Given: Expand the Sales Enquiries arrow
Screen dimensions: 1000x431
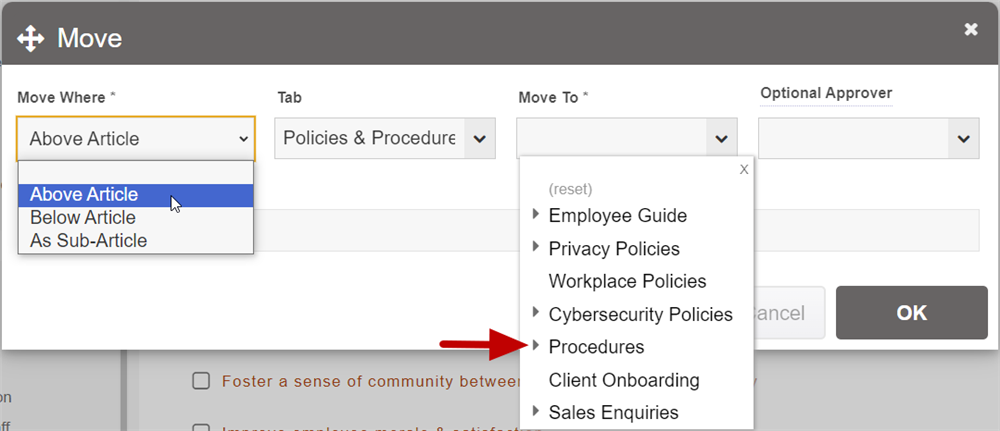Looking at the screenshot, I should pyautogui.click(x=537, y=411).
